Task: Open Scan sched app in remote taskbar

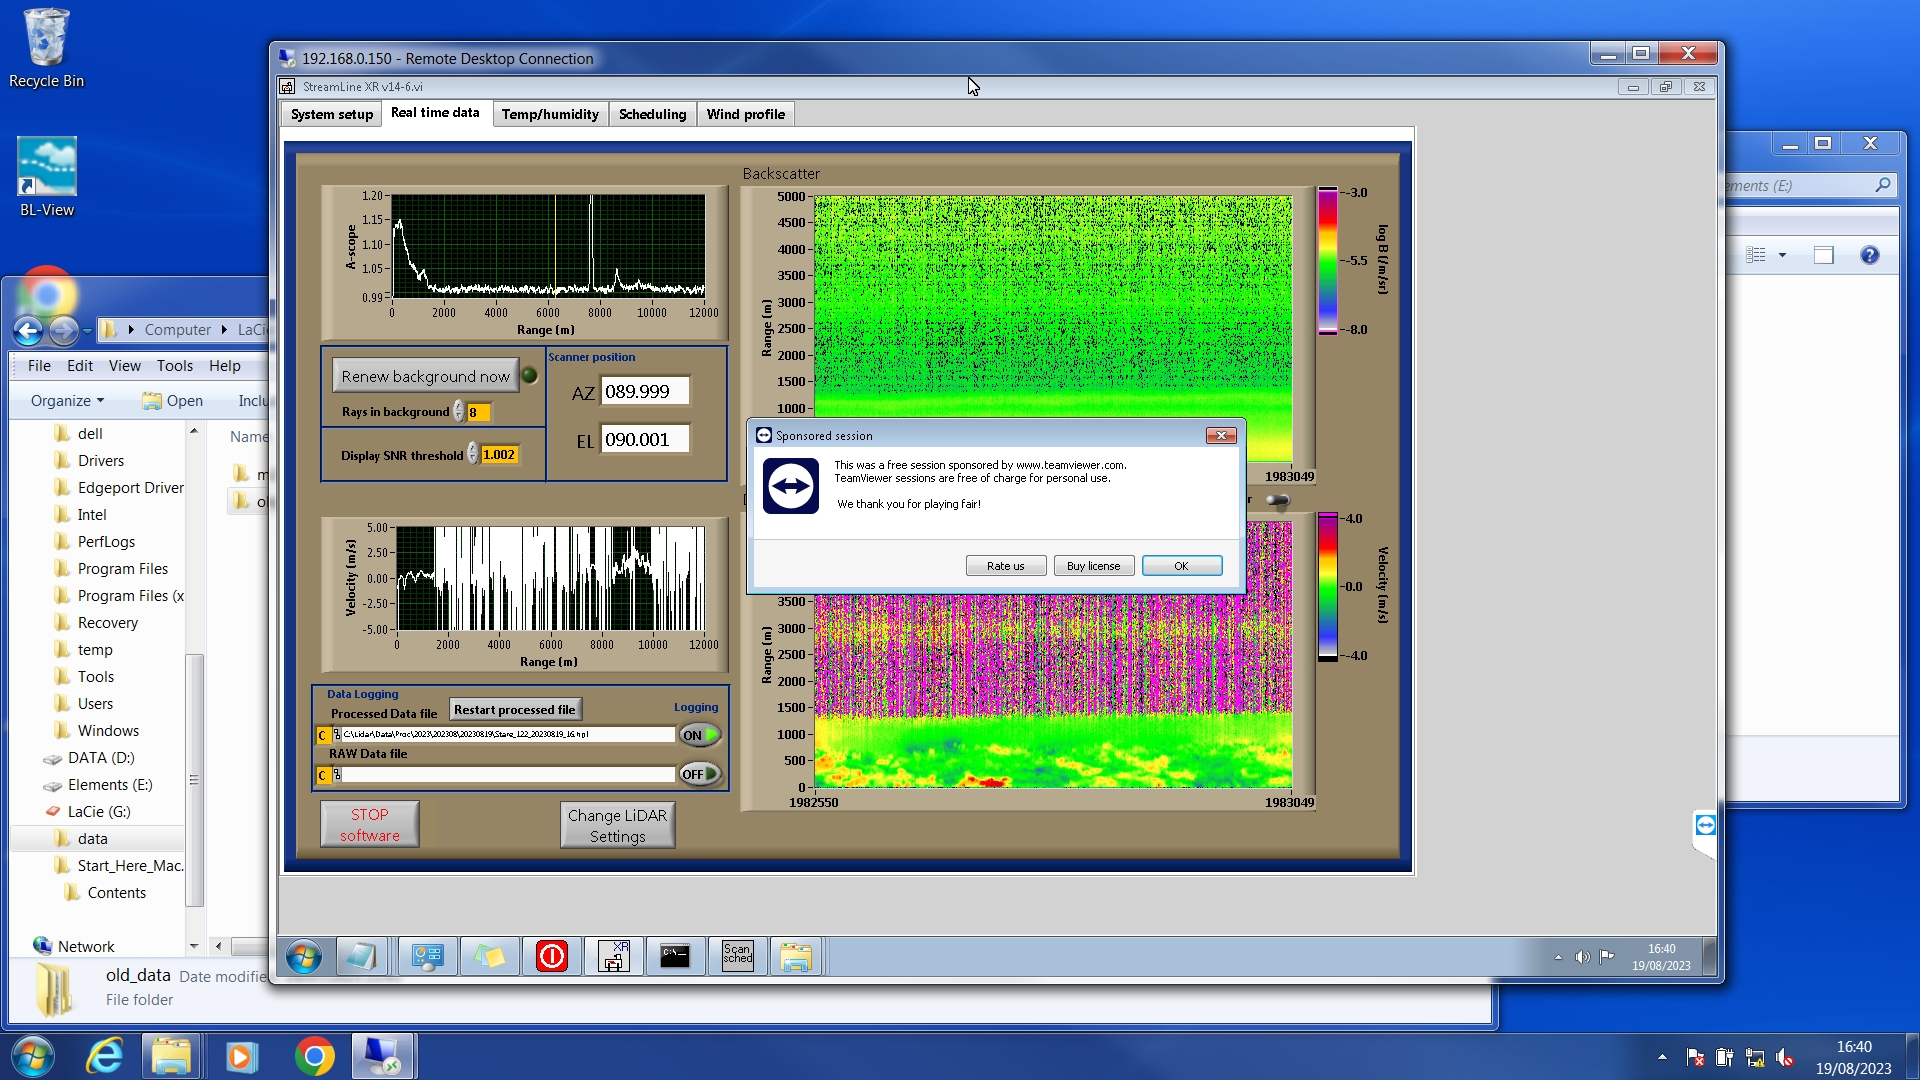Action: pyautogui.click(x=737, y=956)
